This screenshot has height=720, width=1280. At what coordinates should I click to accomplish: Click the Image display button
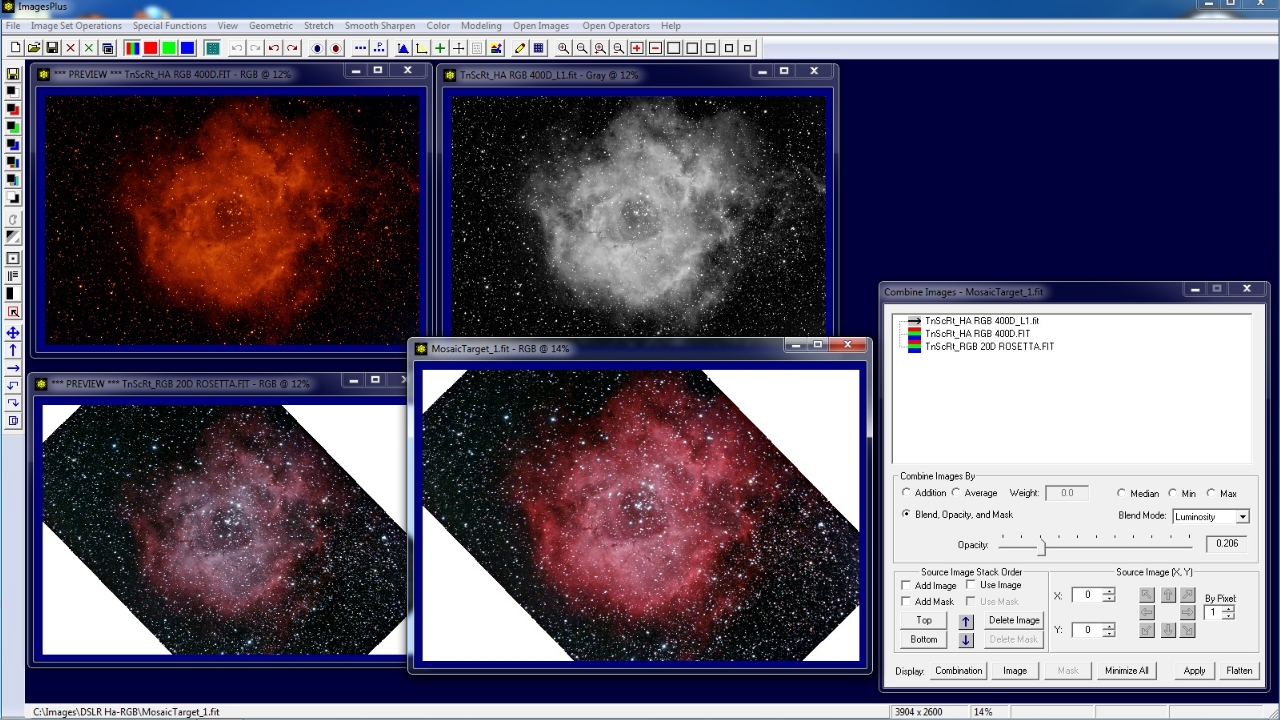(1014, 671)
